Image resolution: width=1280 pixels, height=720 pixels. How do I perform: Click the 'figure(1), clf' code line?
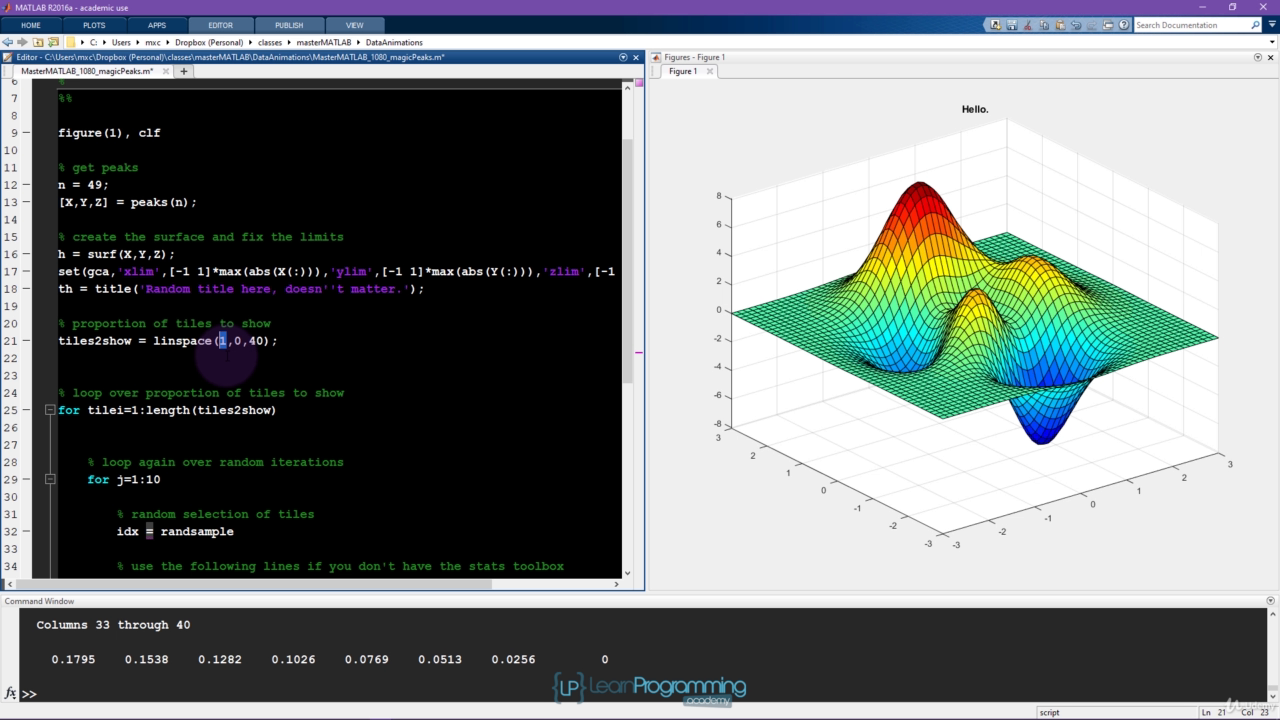tap(109, 133)
